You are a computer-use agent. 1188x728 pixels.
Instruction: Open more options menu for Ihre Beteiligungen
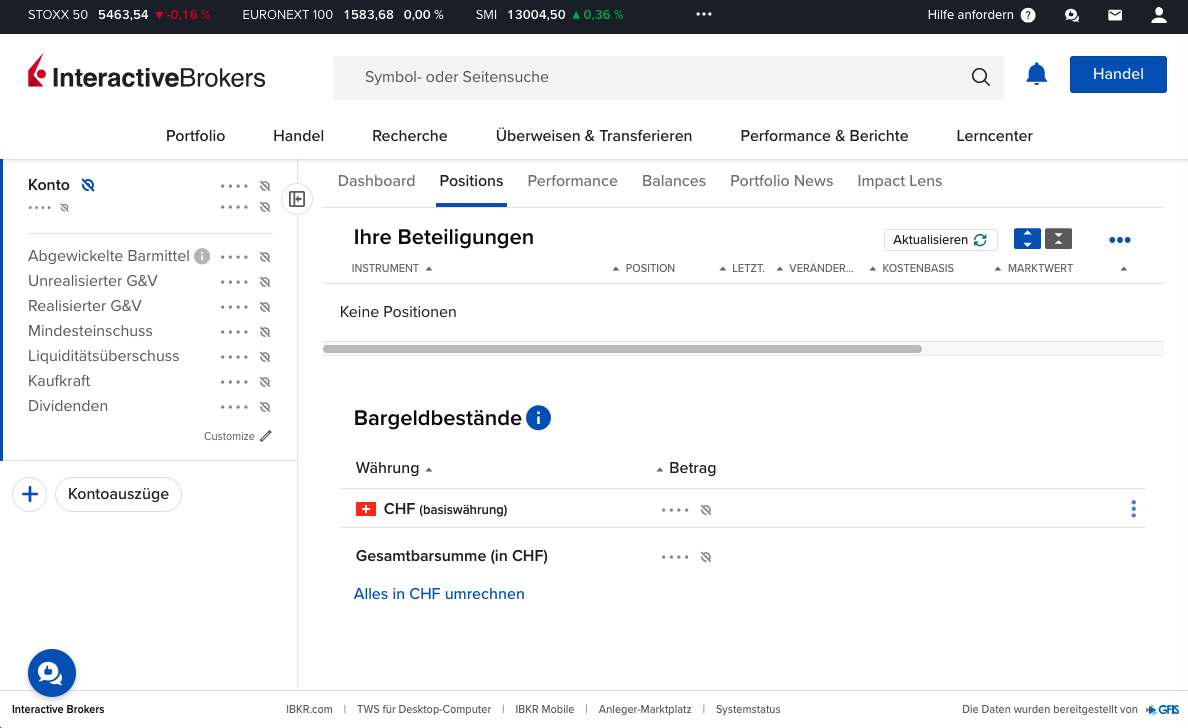1119,240
